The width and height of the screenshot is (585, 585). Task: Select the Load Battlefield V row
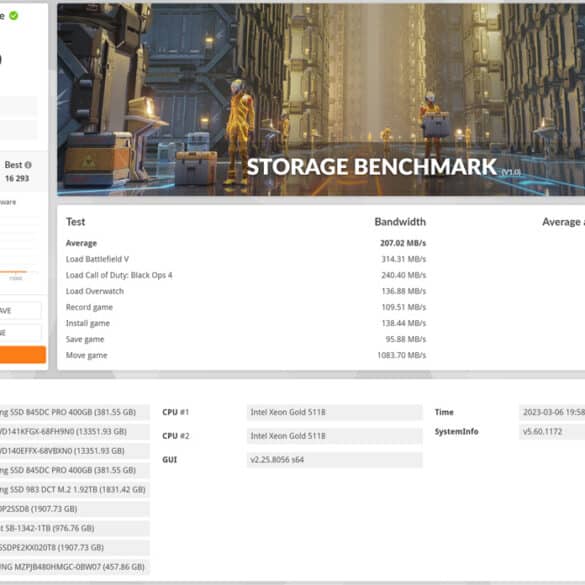97,259
